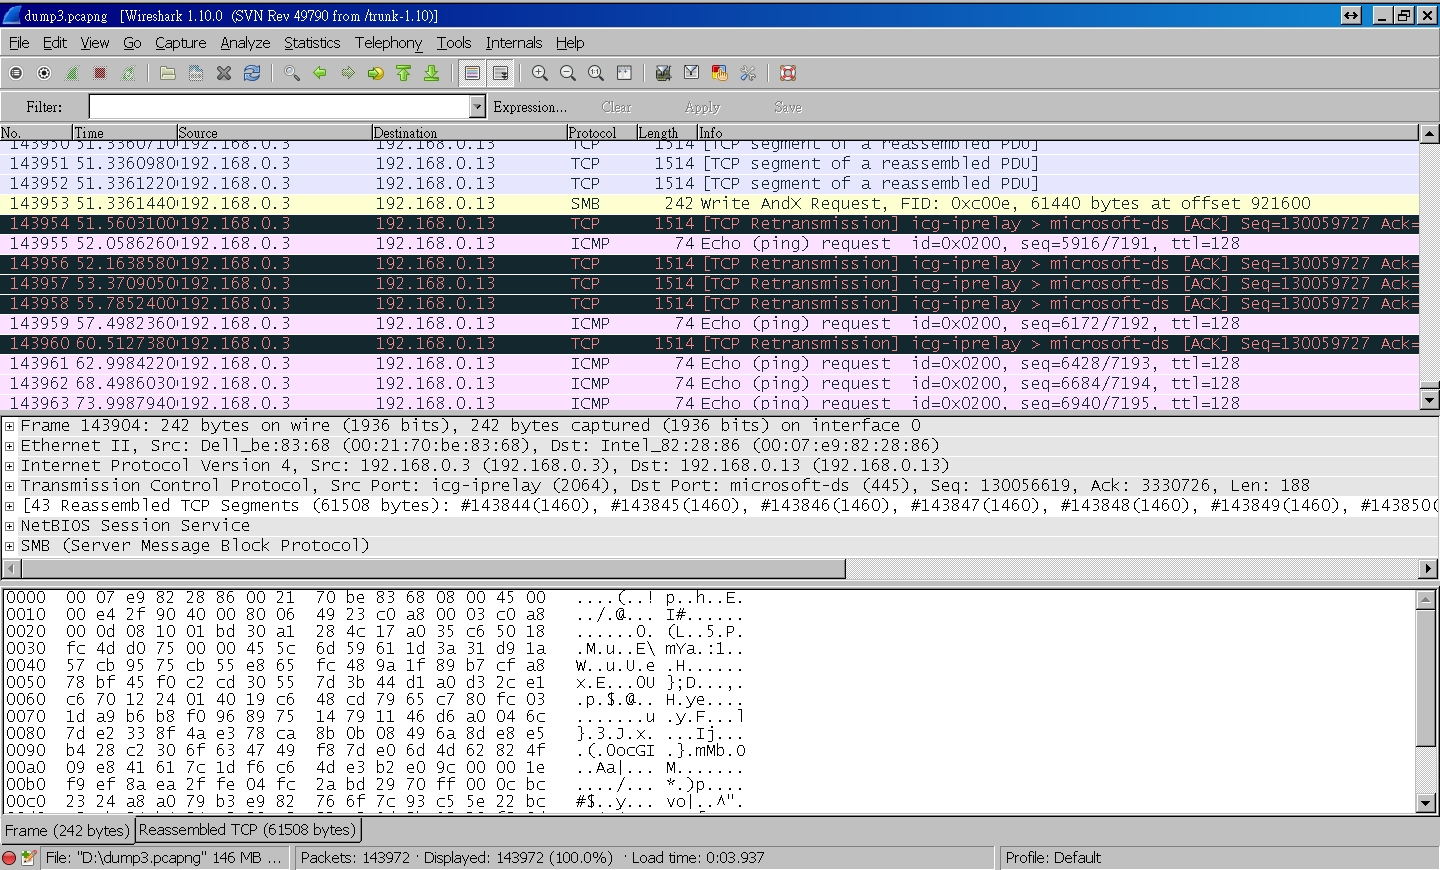
Task: Expand the Ethernet II tree node
Action: pyautogui.click(x=9, y=446)
